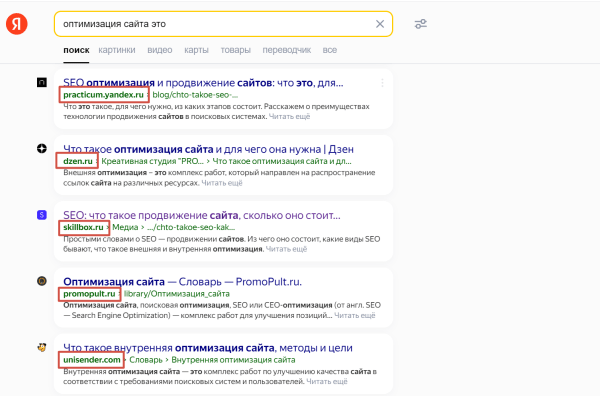Open the search settings sliders icon
Image resolution: width=600 pixels, height=396 pixels.
coord(421,24)
